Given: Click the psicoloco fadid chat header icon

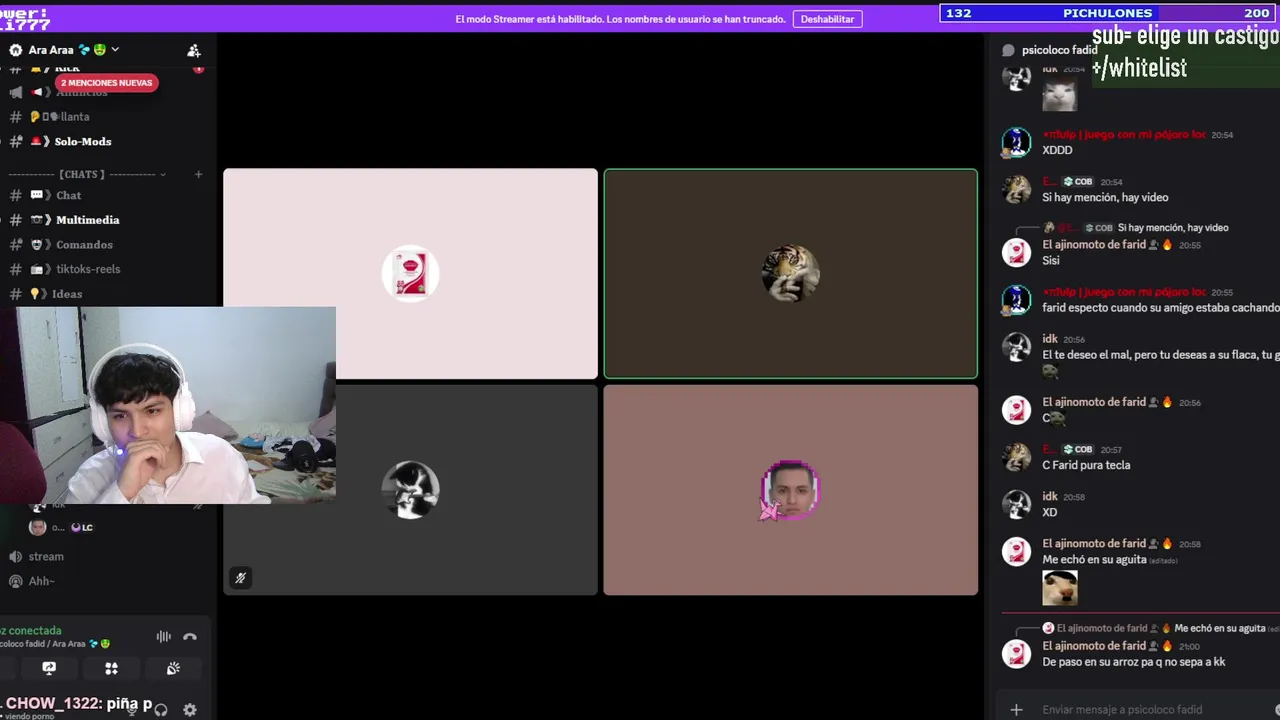Looking at the screenshot, I should [1008, 50].
